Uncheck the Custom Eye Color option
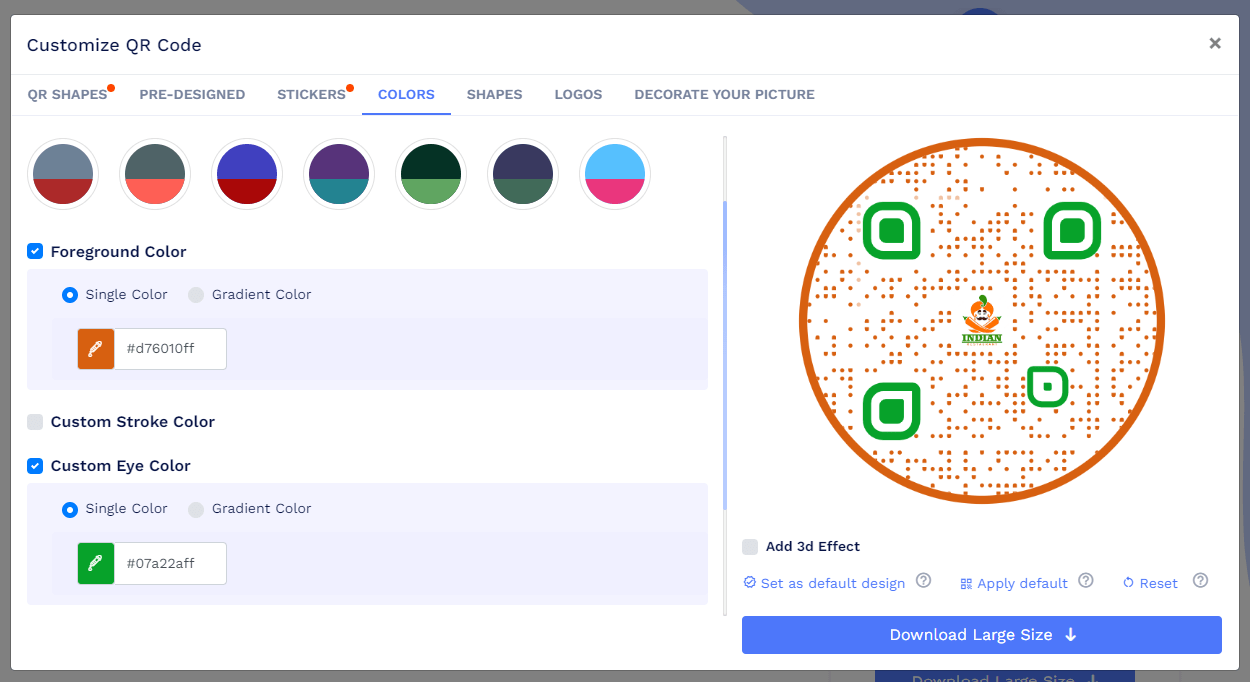 pos(35,465)
